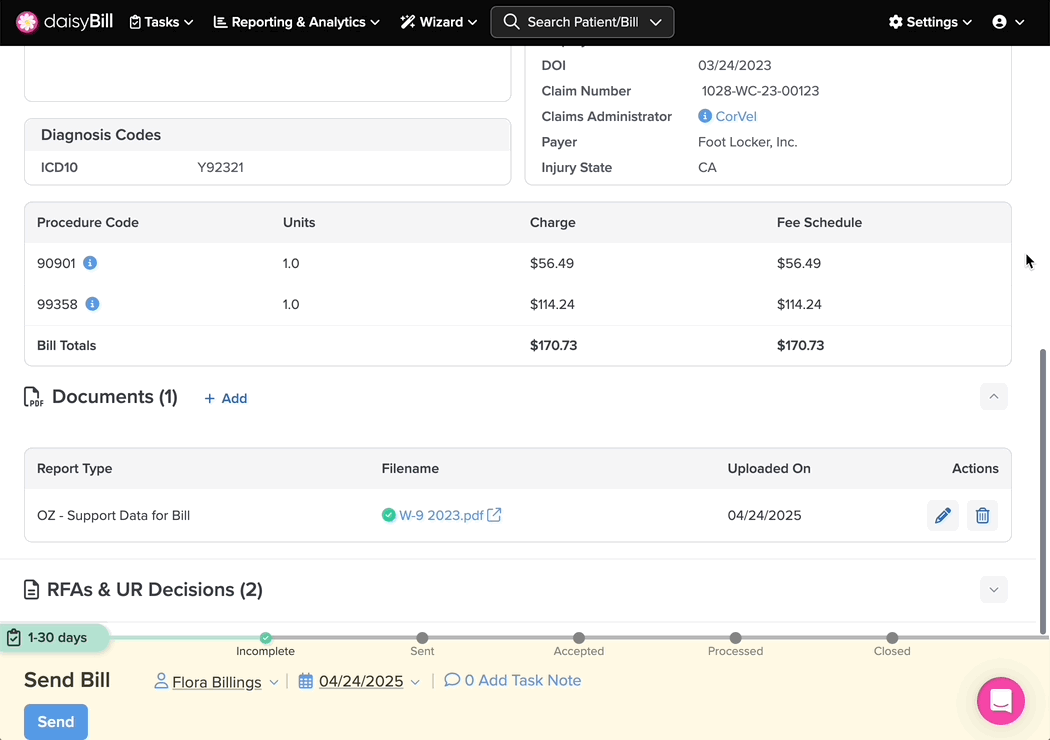Open the user account icon menu
Image resolution: width=1050 pixels, height=740 pixels.
(x=1008, y=22)
